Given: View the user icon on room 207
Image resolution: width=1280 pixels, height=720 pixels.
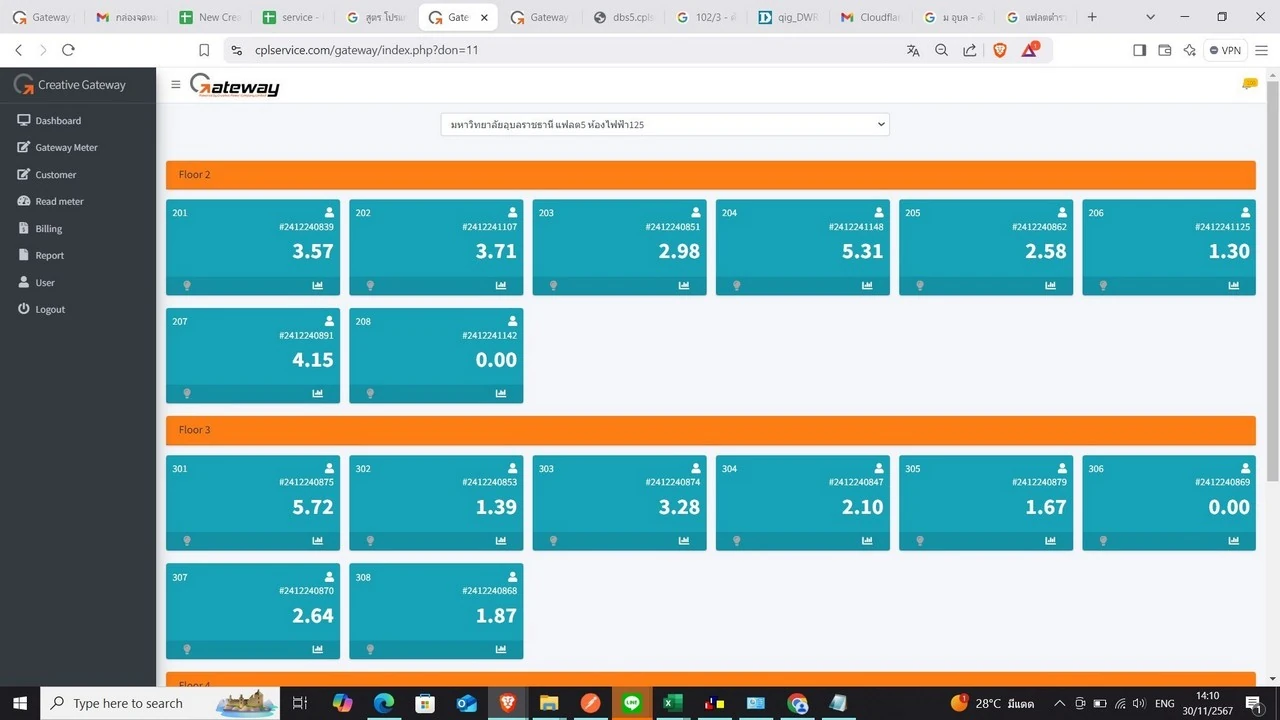Looking at the screenshot, I should [x=329, y=321].
